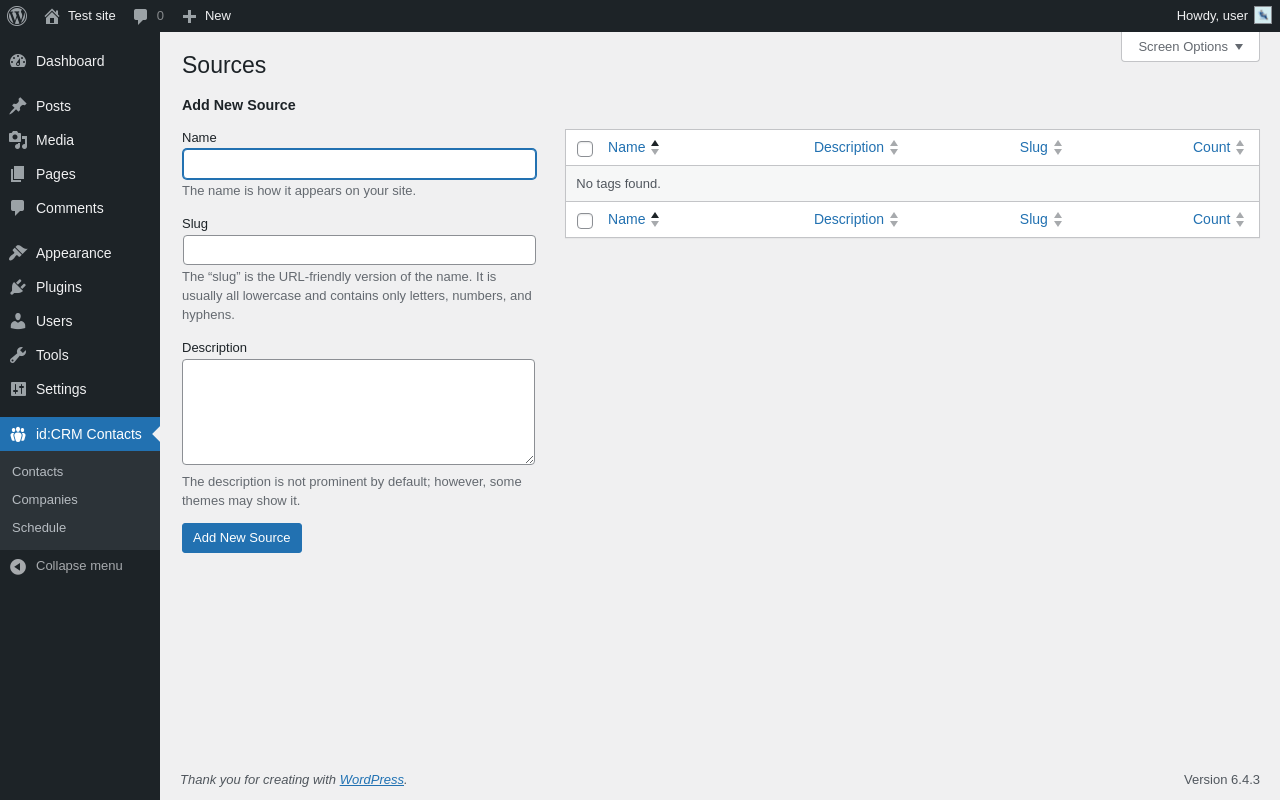This screenshot has height=800, width=1280.
Task: Click inside the Description textarea
Action: pos(358,412)
